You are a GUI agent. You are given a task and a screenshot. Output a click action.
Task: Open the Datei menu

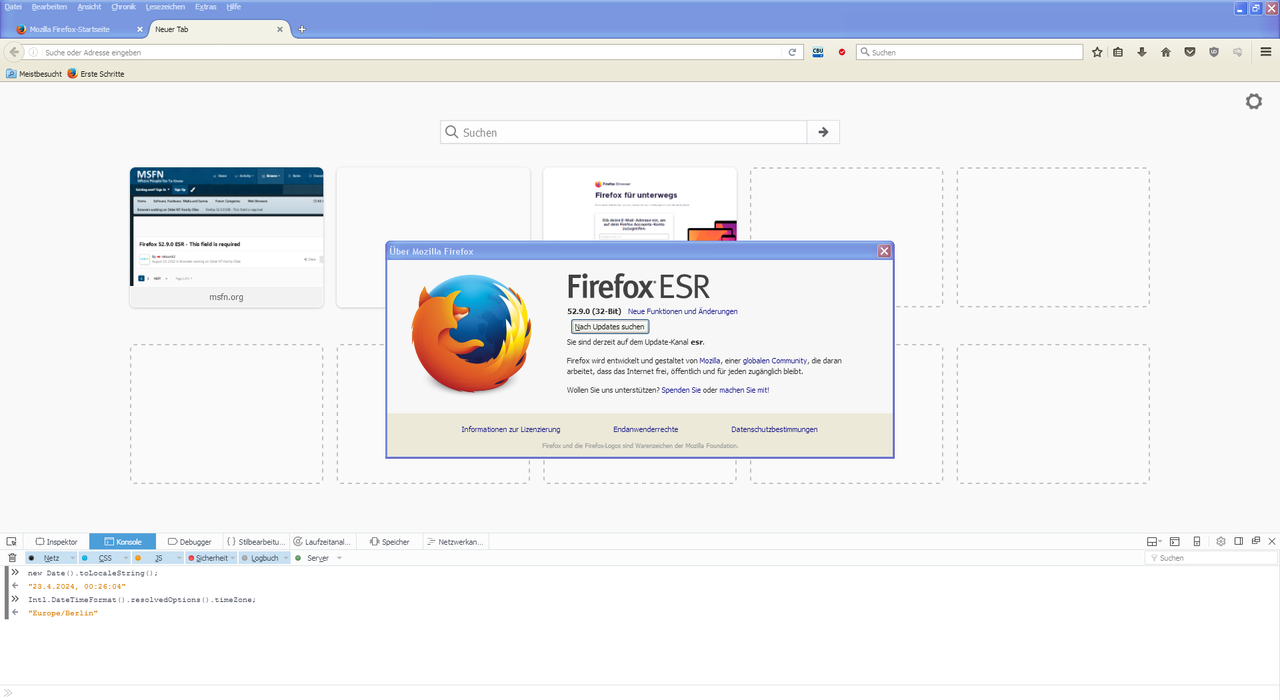click(x=14, y=7)
